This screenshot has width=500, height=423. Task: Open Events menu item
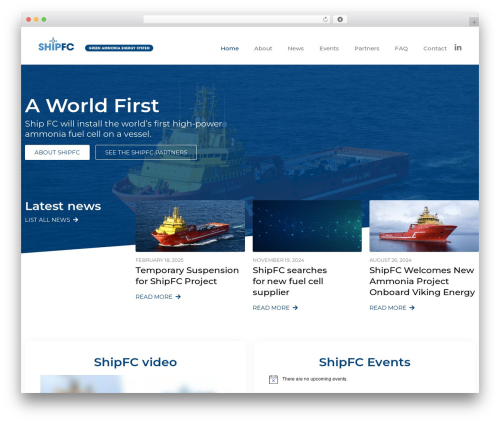coord(329,48)
